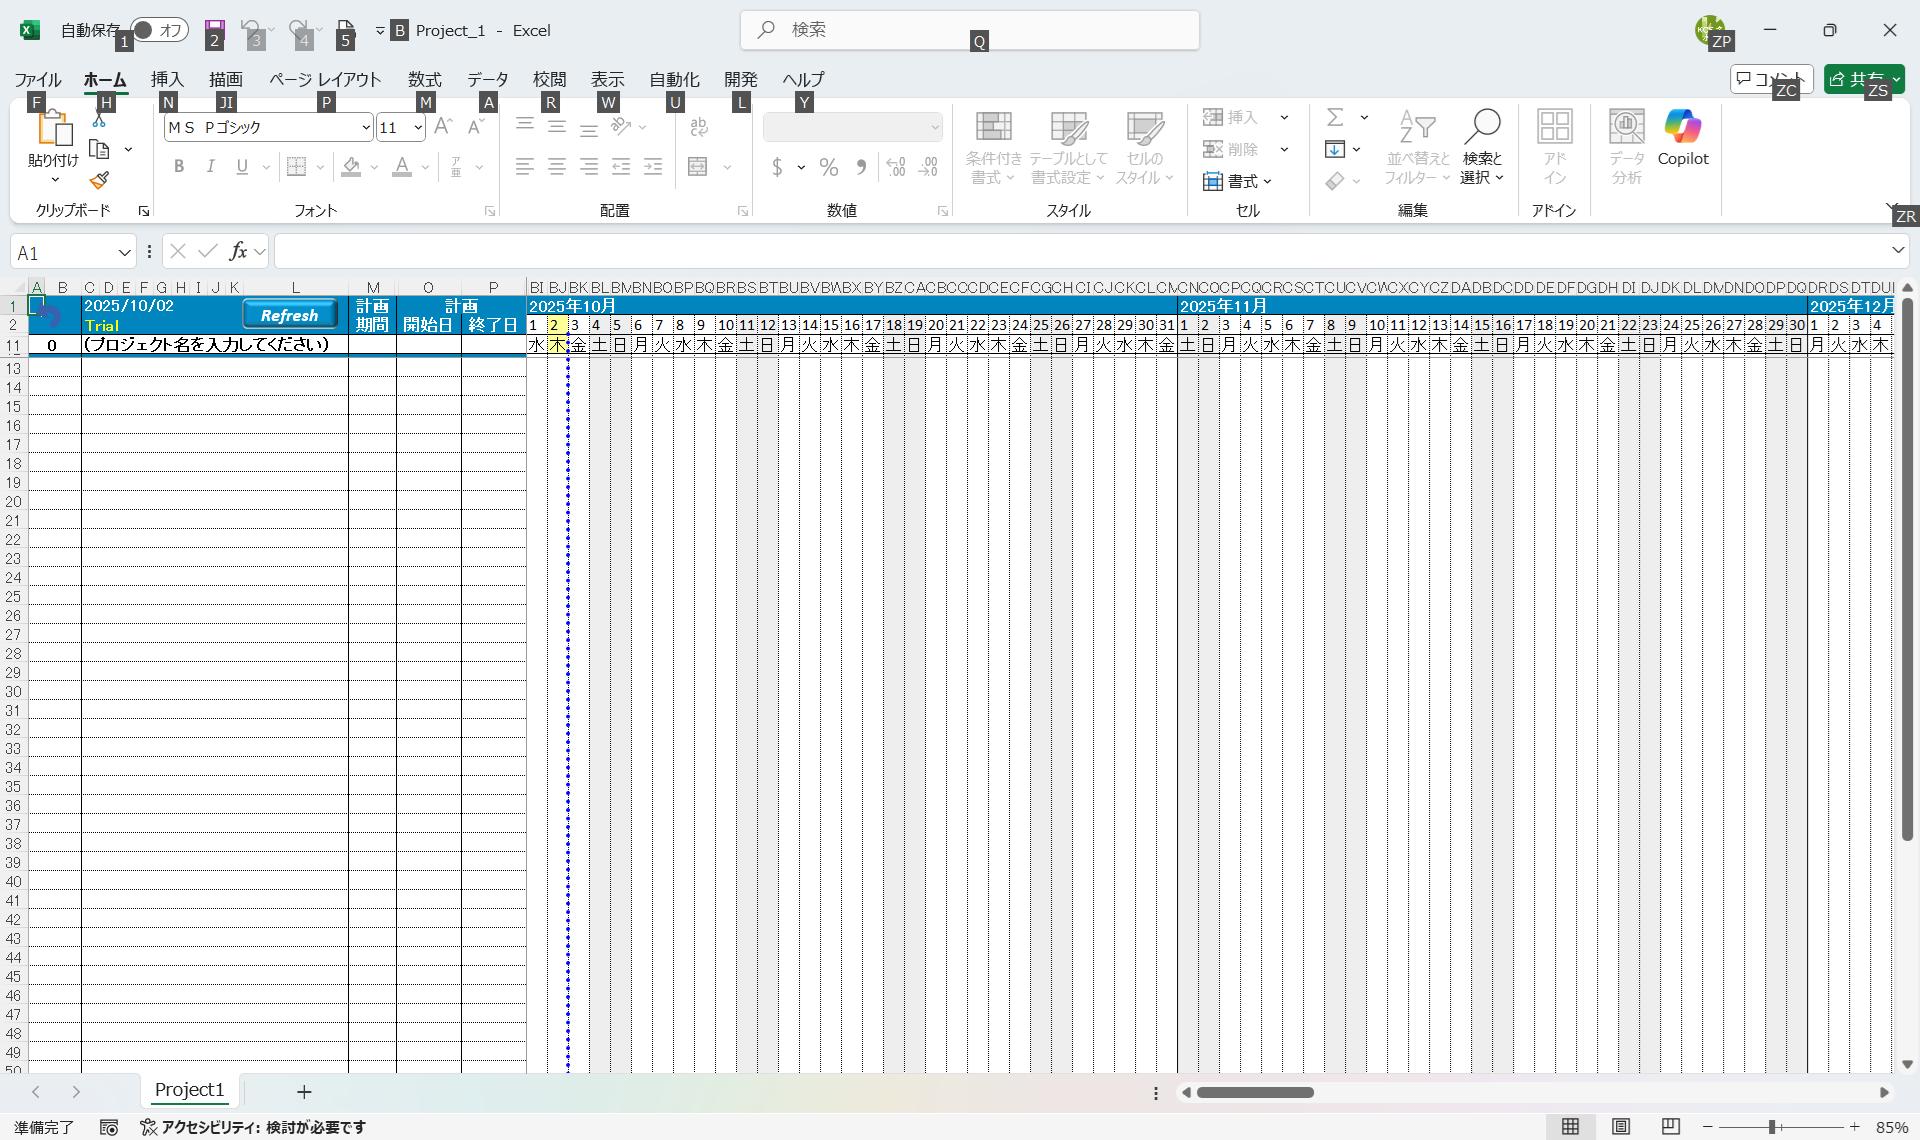Toggle the AutoSave (自動保存) switch

point(160,30)
